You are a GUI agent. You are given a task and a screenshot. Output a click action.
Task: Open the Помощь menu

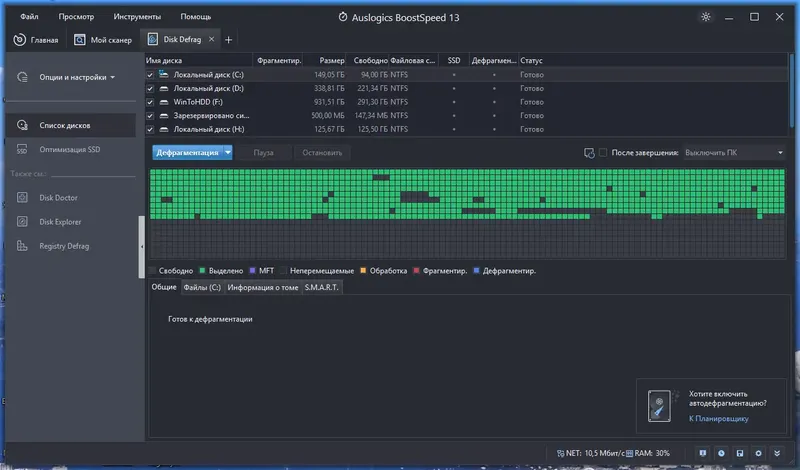coord(195,16)
